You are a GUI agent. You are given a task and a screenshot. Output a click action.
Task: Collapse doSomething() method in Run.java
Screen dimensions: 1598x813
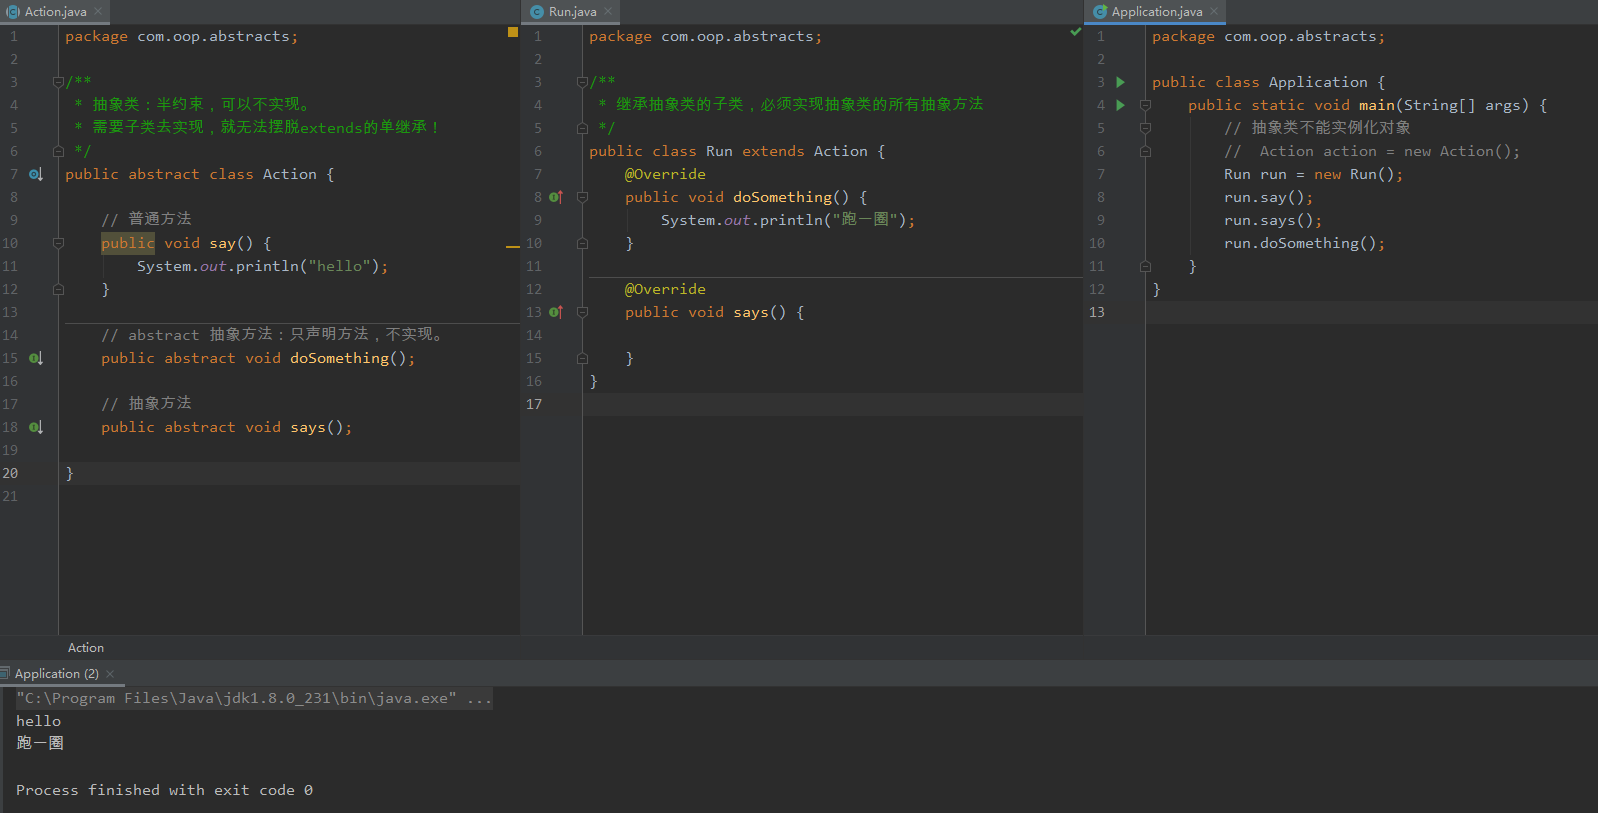pos(582,197)
